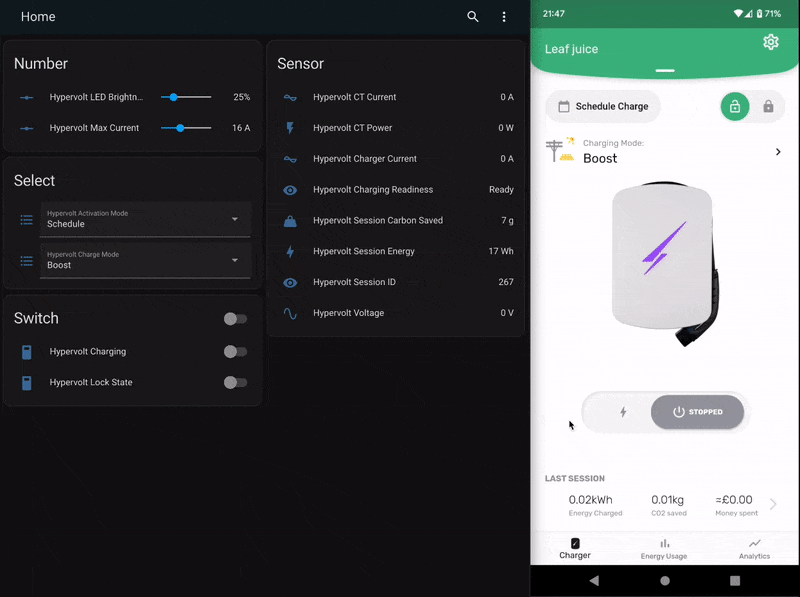Click the pylon charging mode icon
The height and width of the screenshot is (597, 800).
pyautogui.click(x=560, y=150)
